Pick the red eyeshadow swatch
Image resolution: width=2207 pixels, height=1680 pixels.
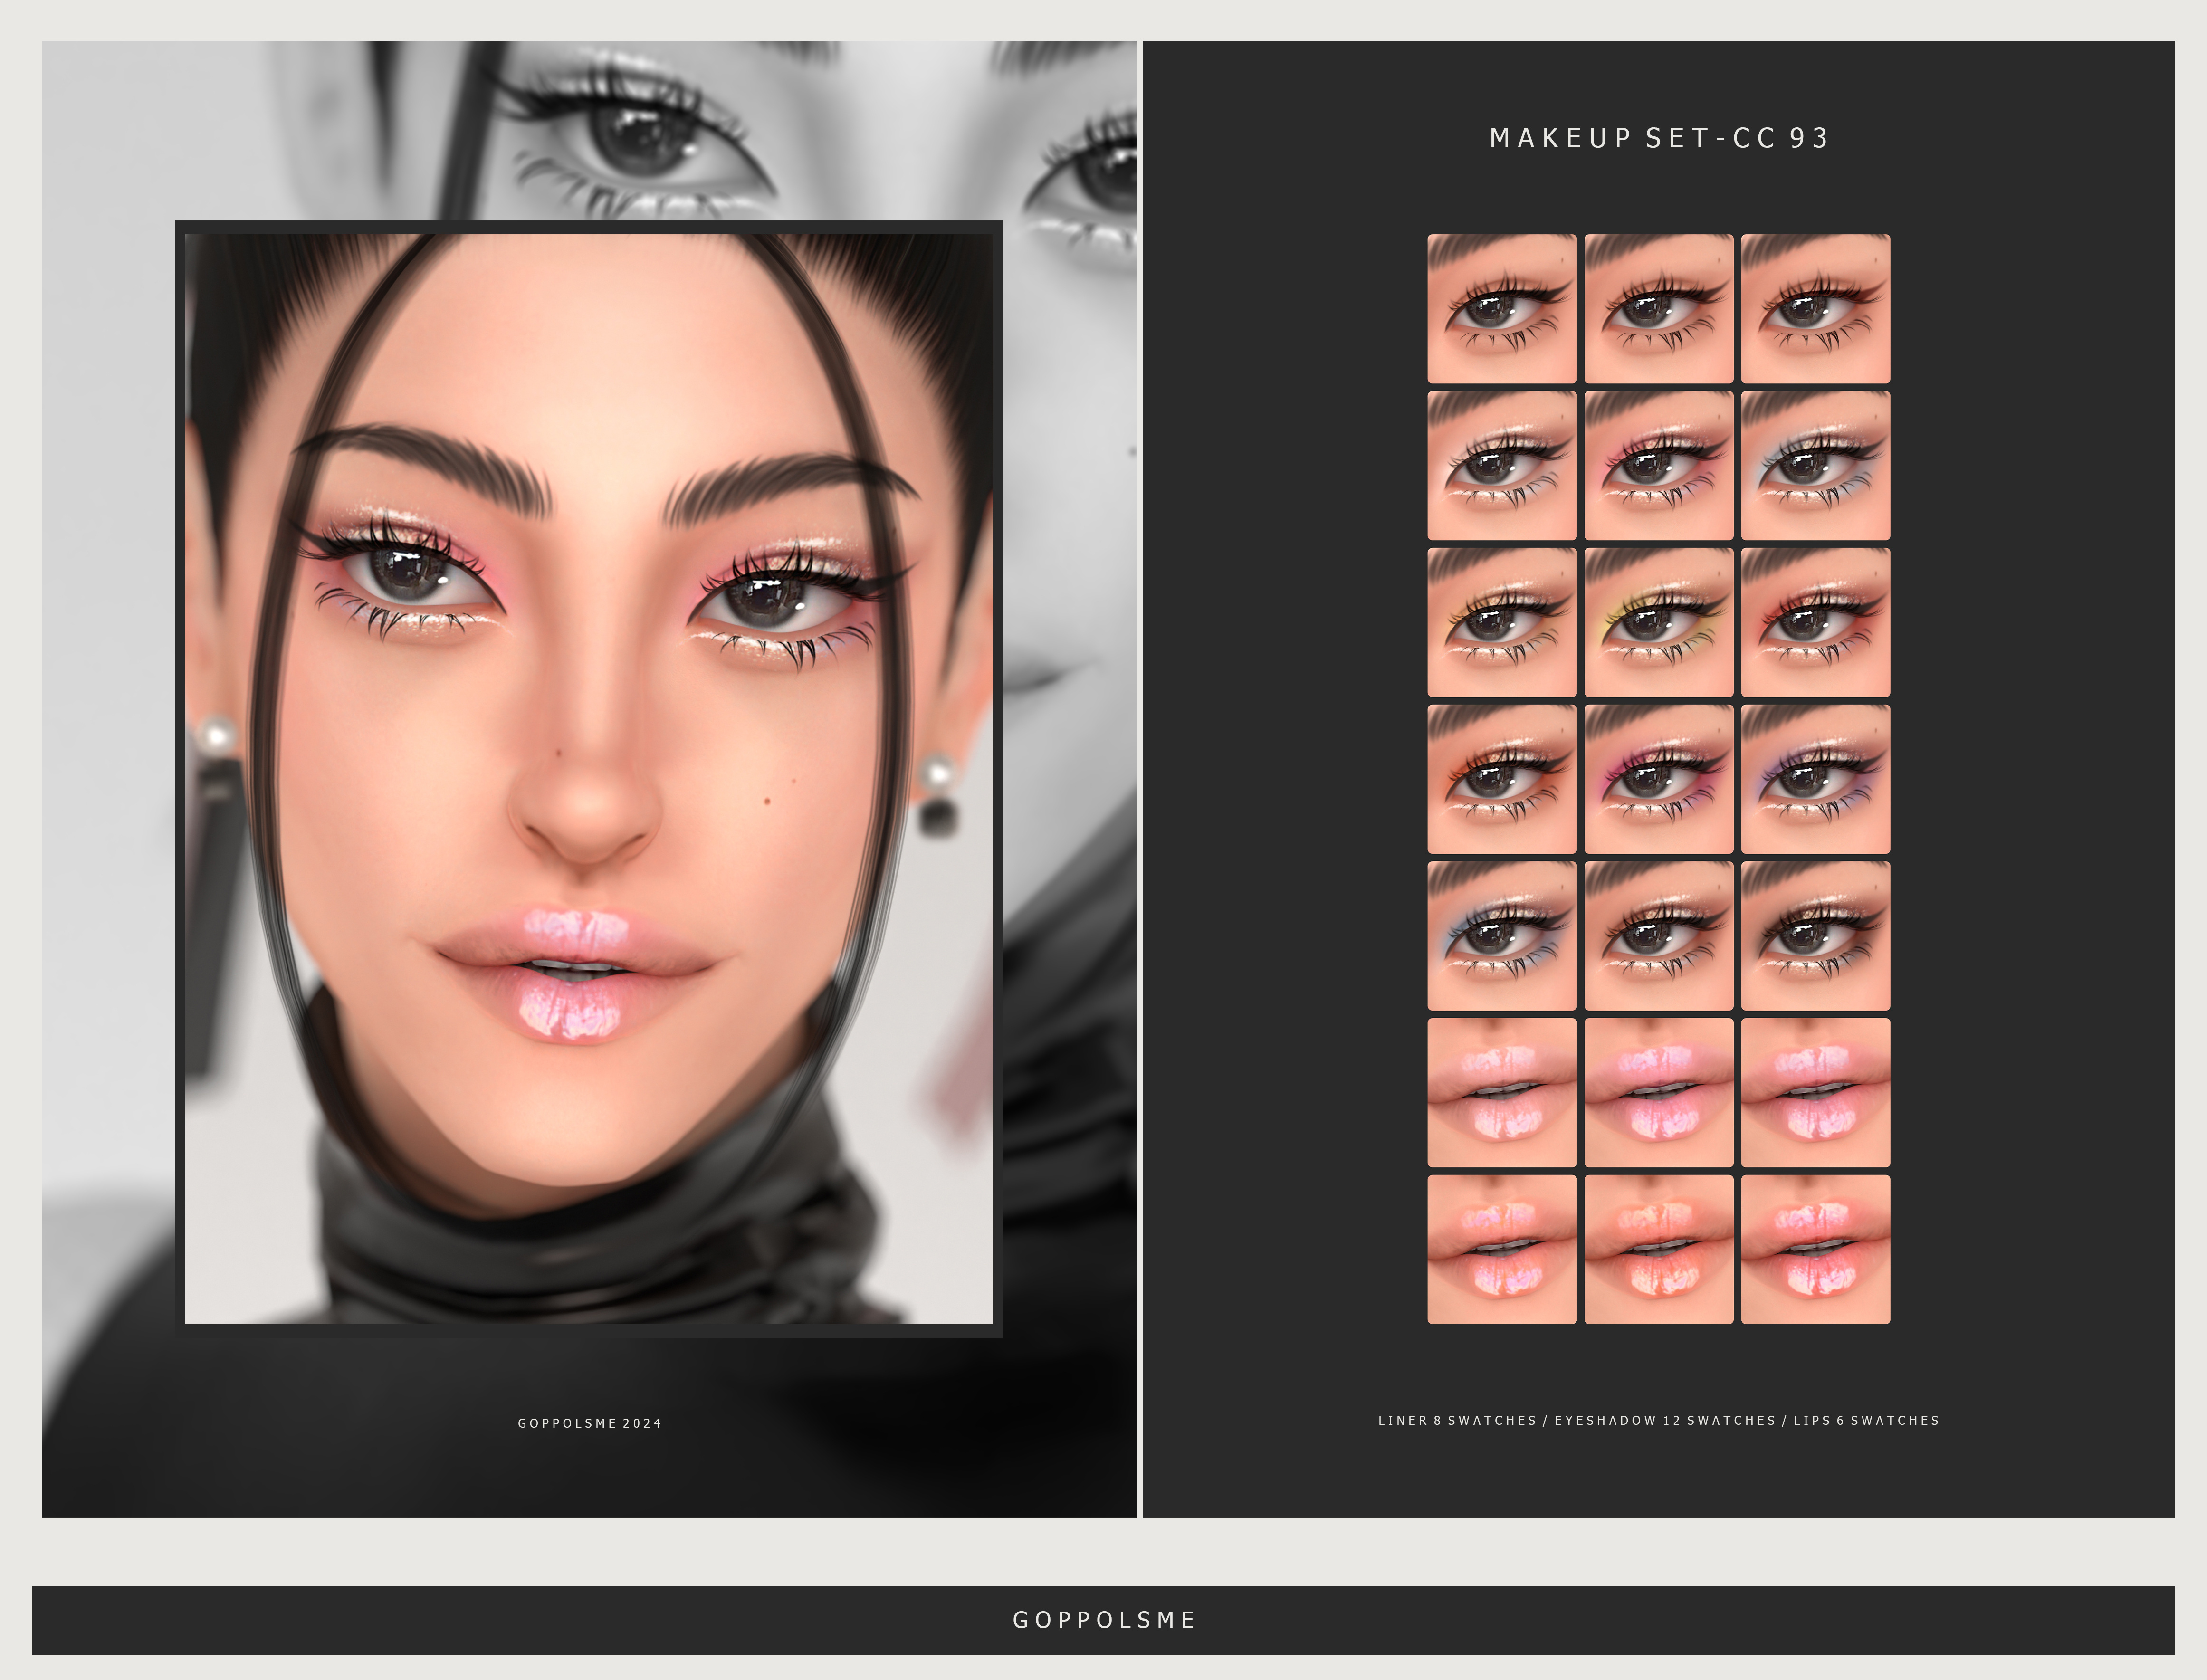coord(1815,622)
